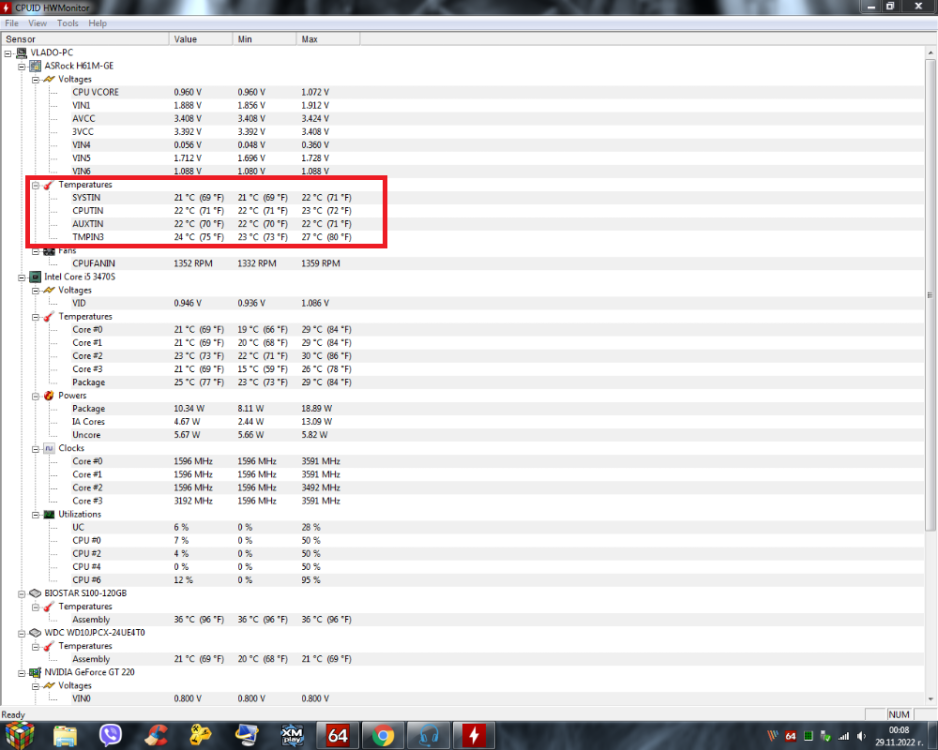This screenshot has height=750, width=938.
Task: Open Windows Explorer from the taskbar
Action: click(65, 736)
